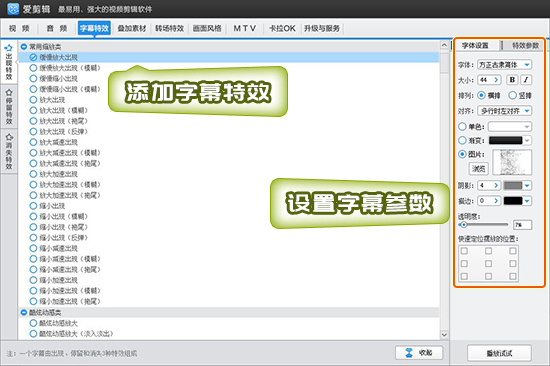Select the 单色 fill option
Image resolution: width=550 pixels, height=366 pixels.
pyautogui.click(x=462, y=126)
